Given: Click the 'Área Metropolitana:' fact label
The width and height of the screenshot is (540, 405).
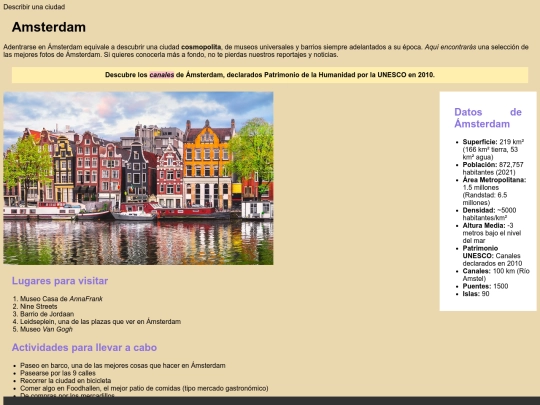Looking at the screenshot, I should pyautogui.click(x=494, y=180).
